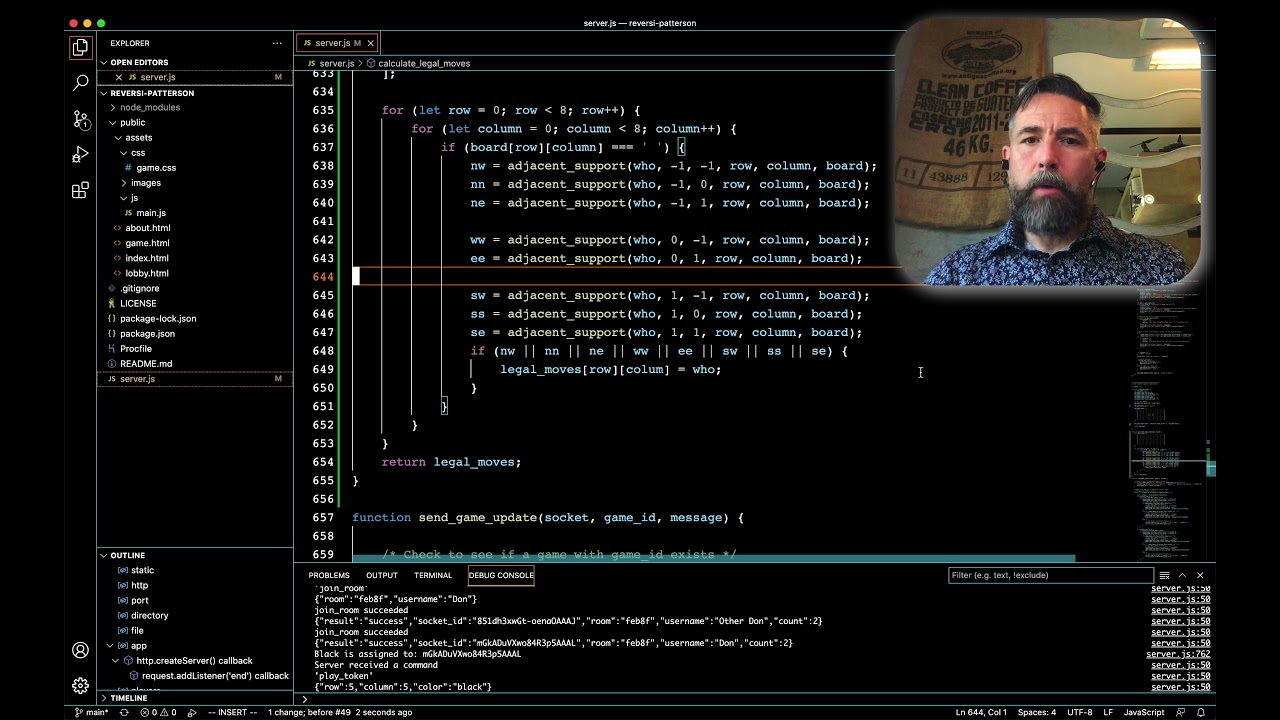Click the debug launch status bar icon
Viewport: 1280px width, 720px height.
pos(191,712)
